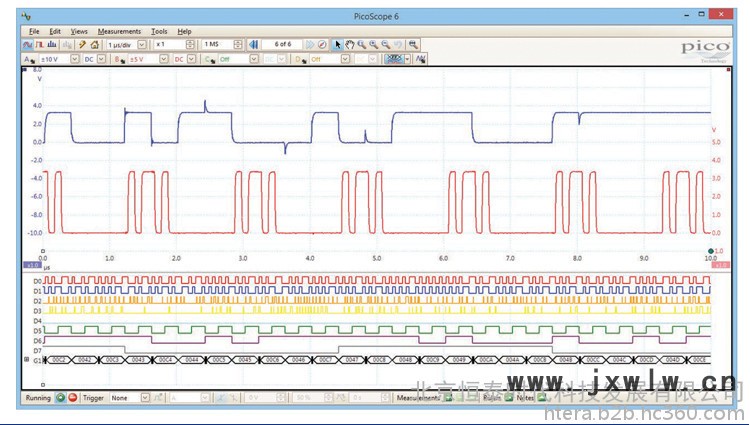Open the Help menu
750x425 pixels.
tap(184, 32)
